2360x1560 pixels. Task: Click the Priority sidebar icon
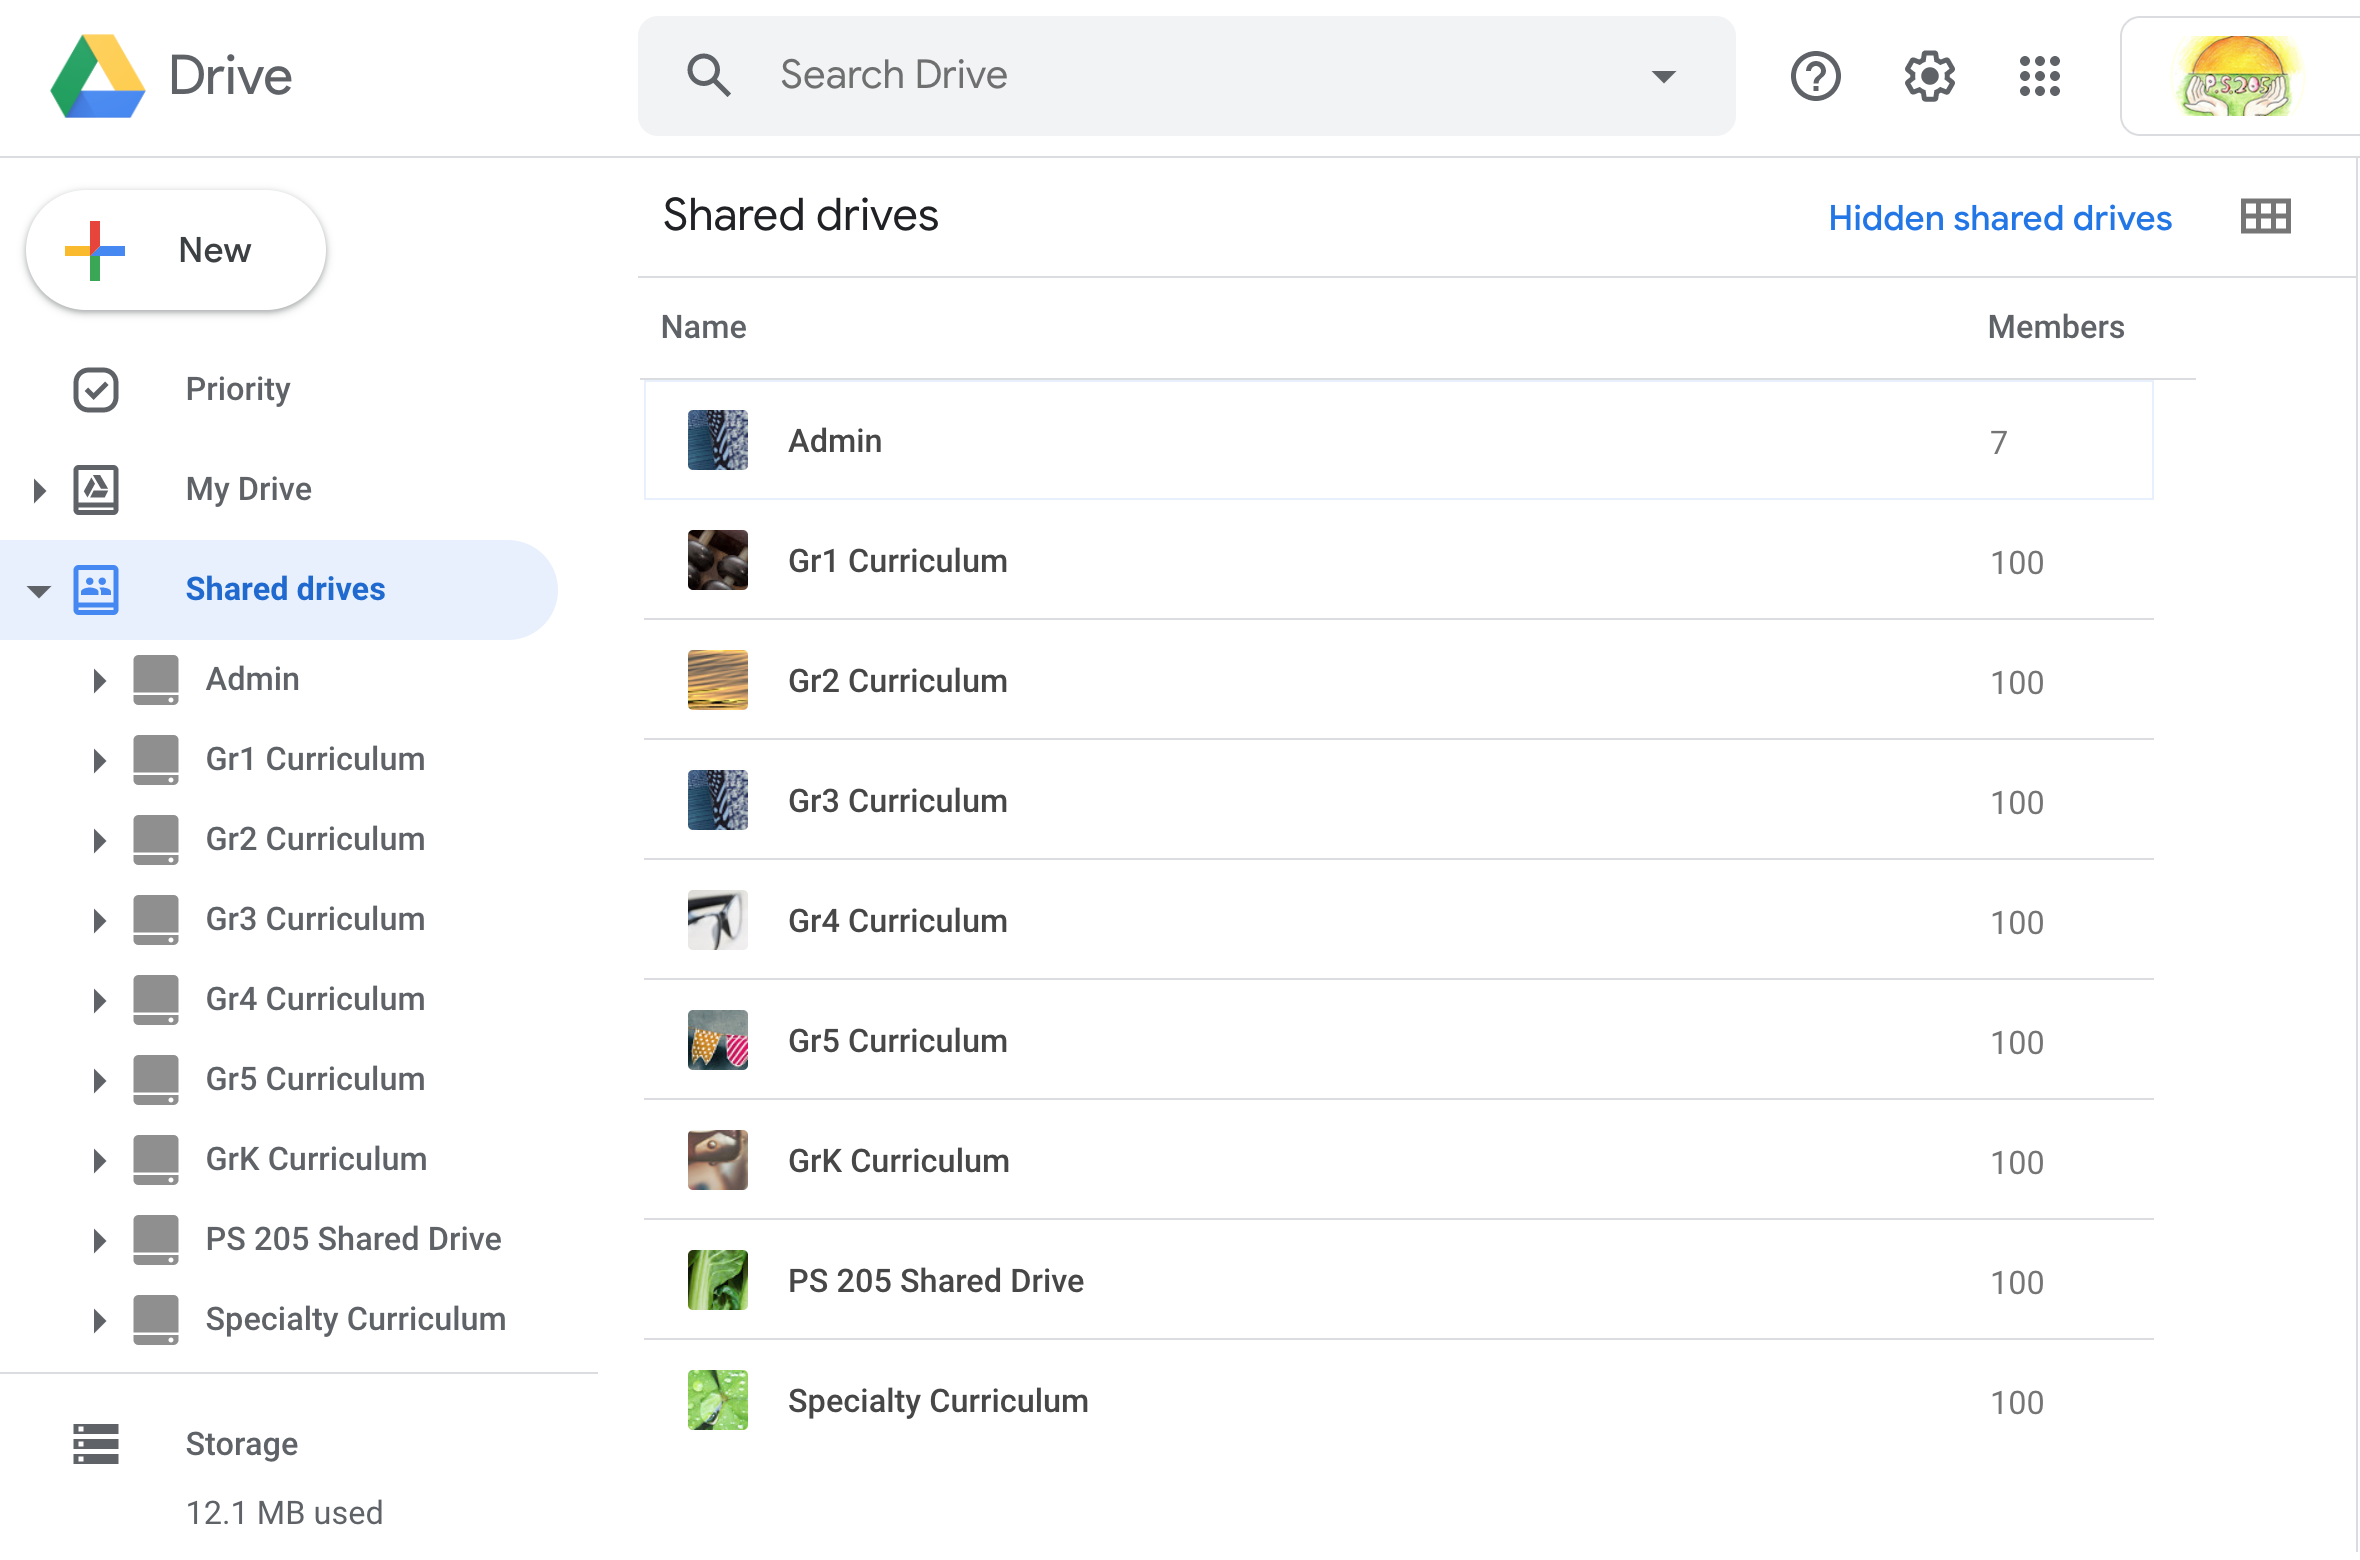(96, 390)
